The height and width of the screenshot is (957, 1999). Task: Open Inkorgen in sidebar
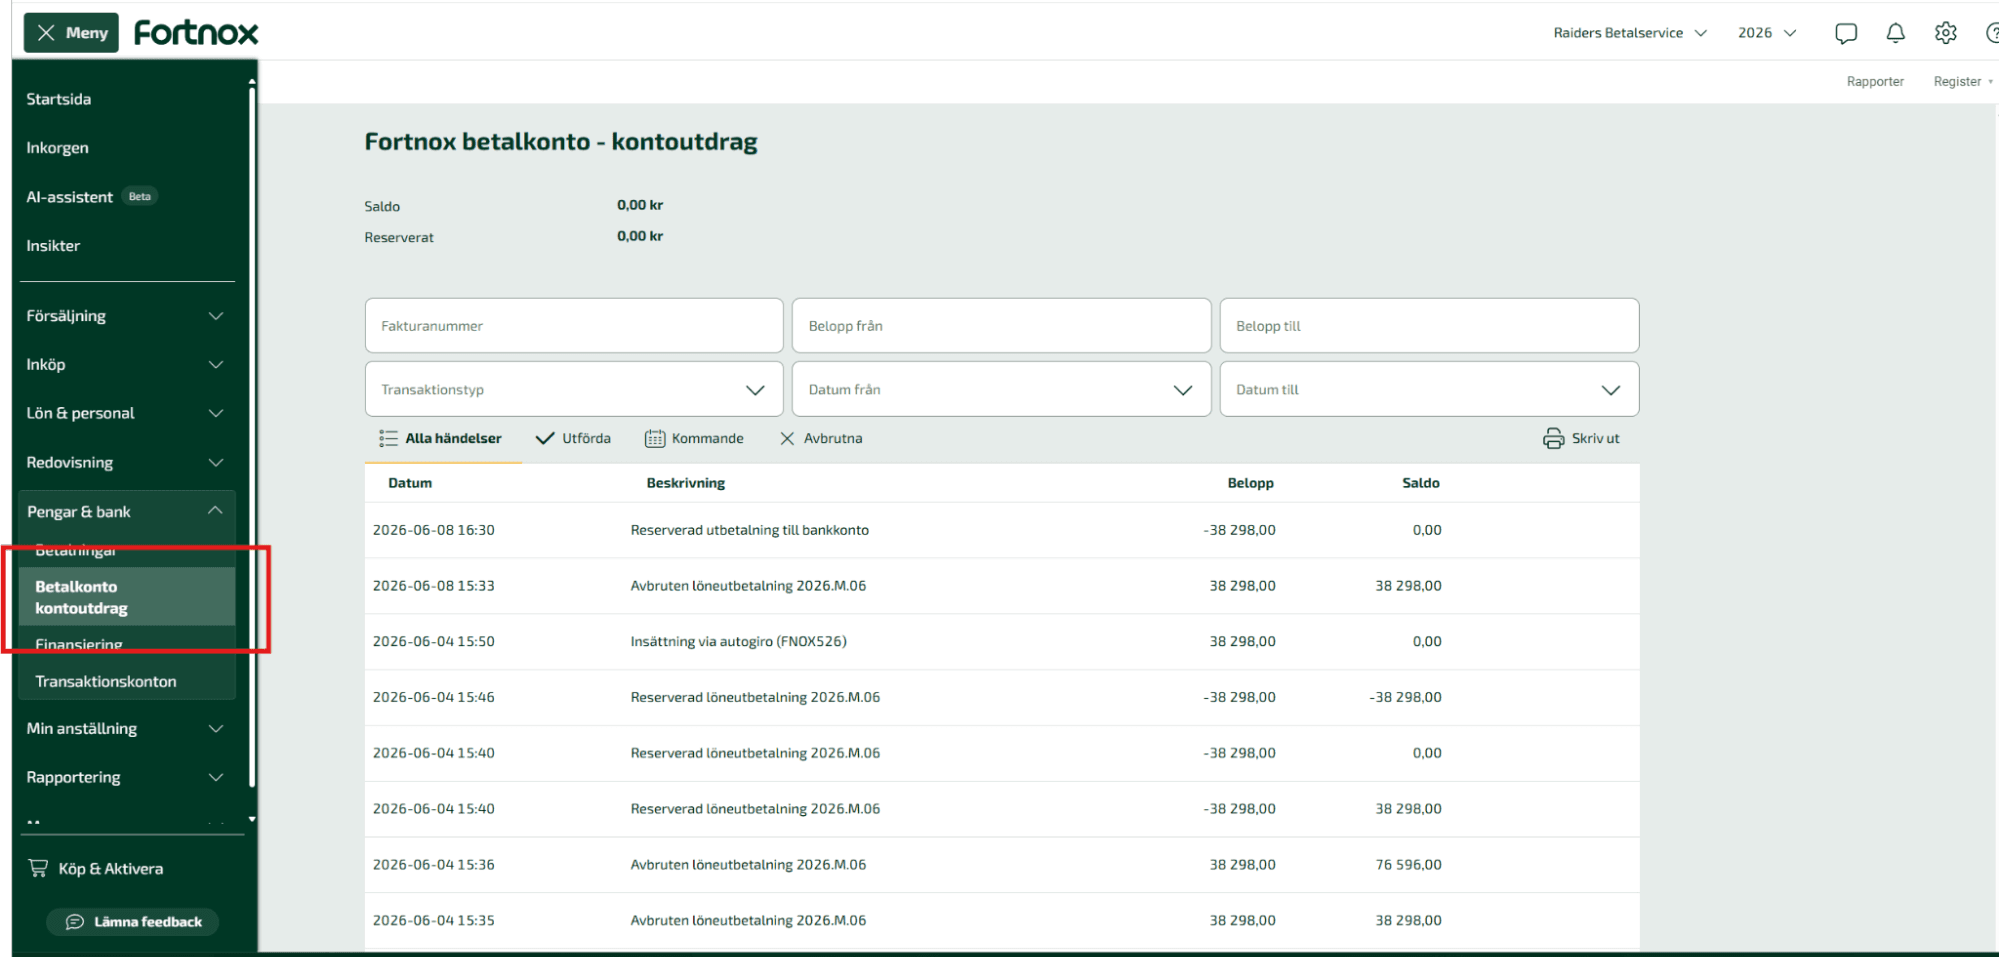point(57,147)
